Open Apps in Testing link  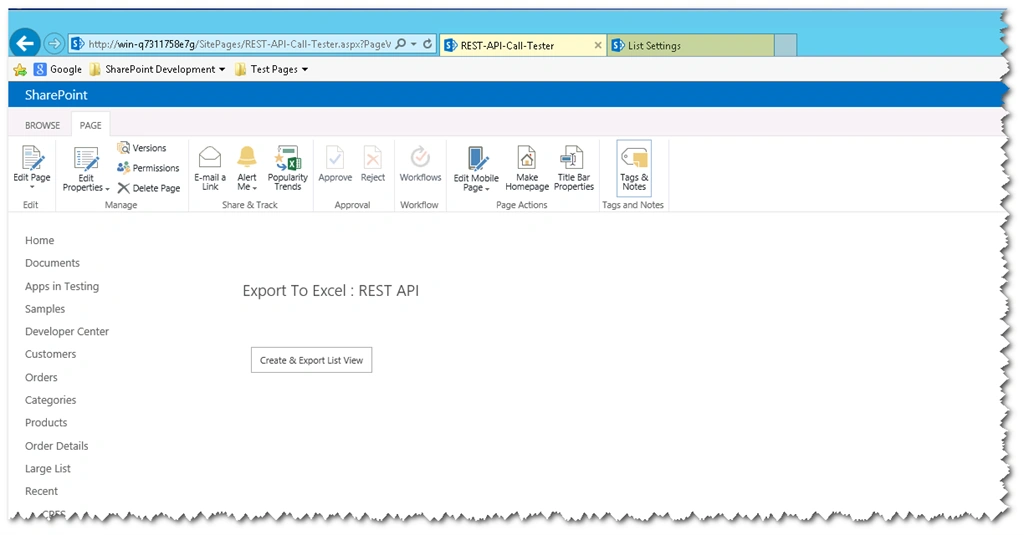pos(62,286)
